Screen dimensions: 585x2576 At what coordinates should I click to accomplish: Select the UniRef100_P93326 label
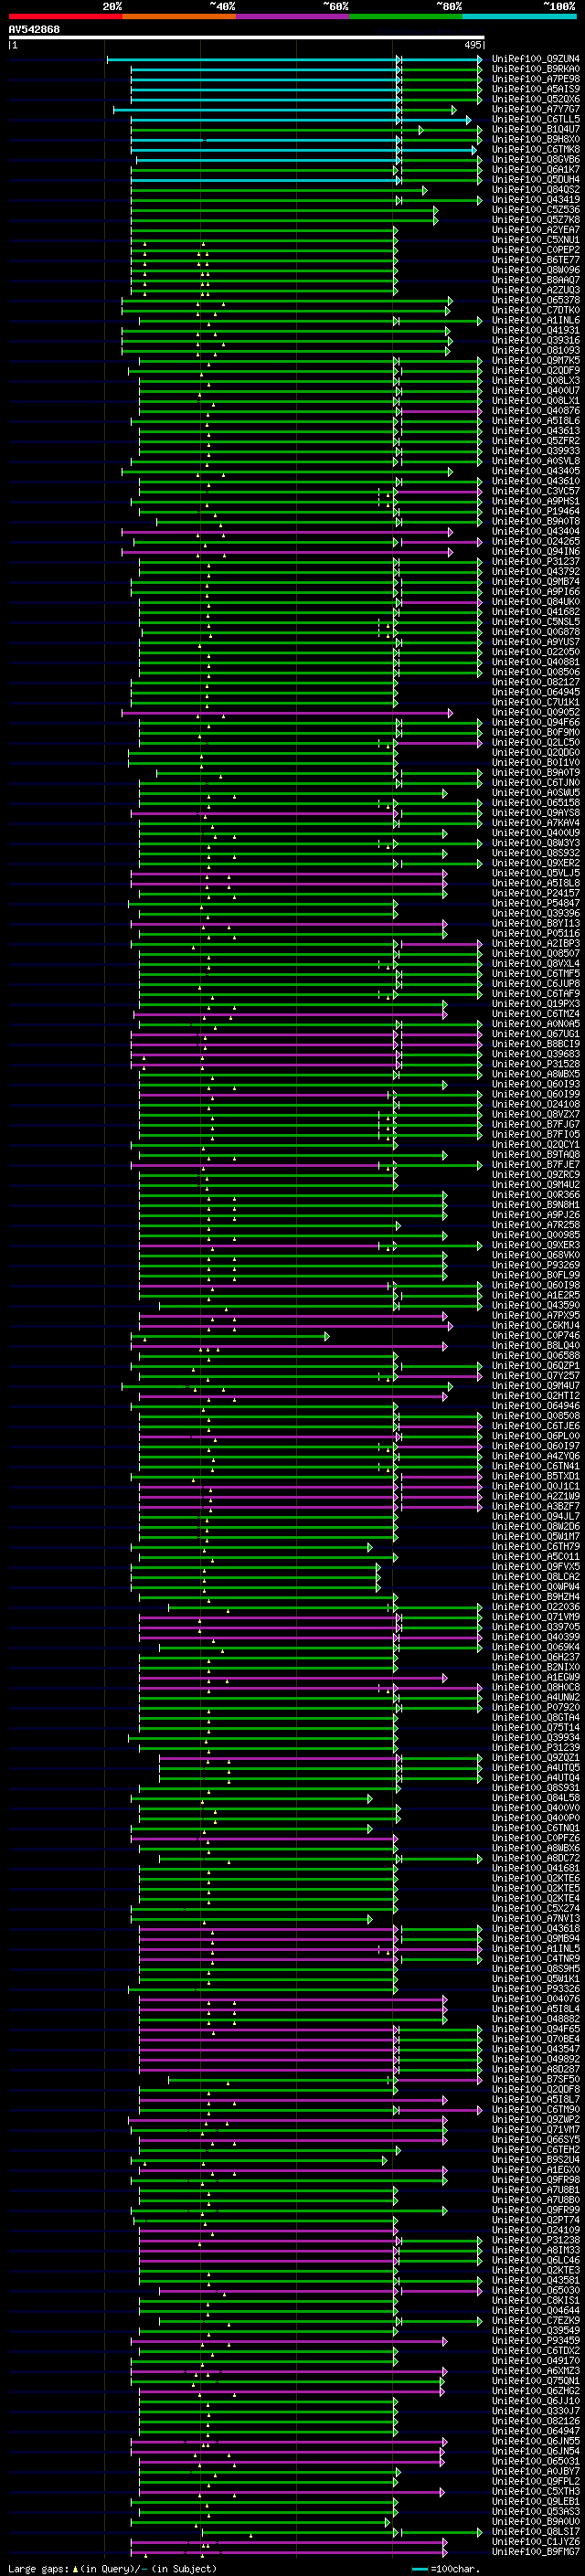(x=536, y=1988)
